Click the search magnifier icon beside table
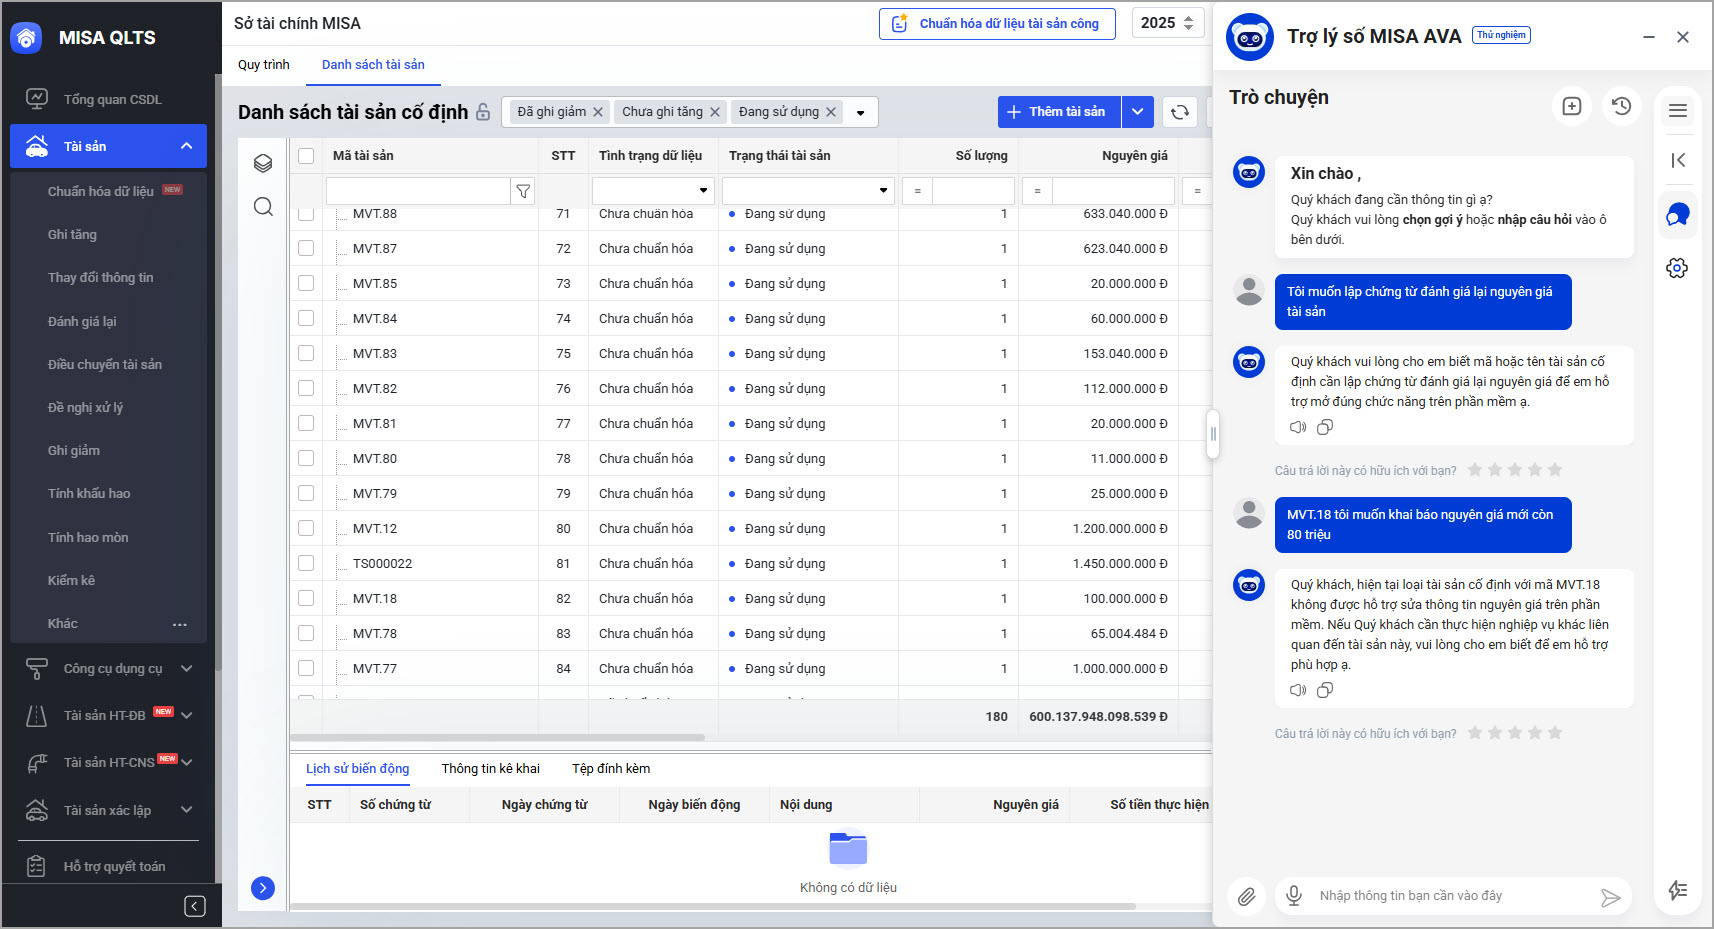1714x929 pixels. (263, 207)
